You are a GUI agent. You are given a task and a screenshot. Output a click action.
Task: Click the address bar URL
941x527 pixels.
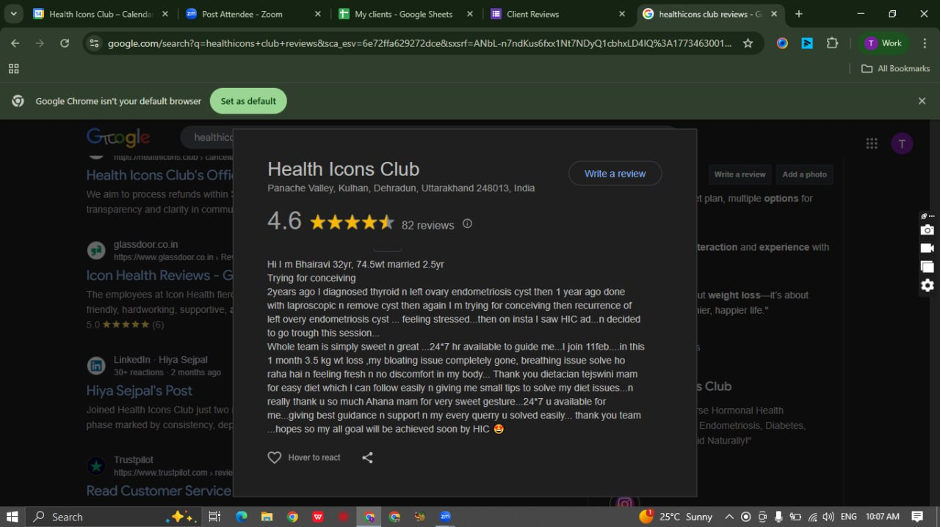tap(419, 43)
